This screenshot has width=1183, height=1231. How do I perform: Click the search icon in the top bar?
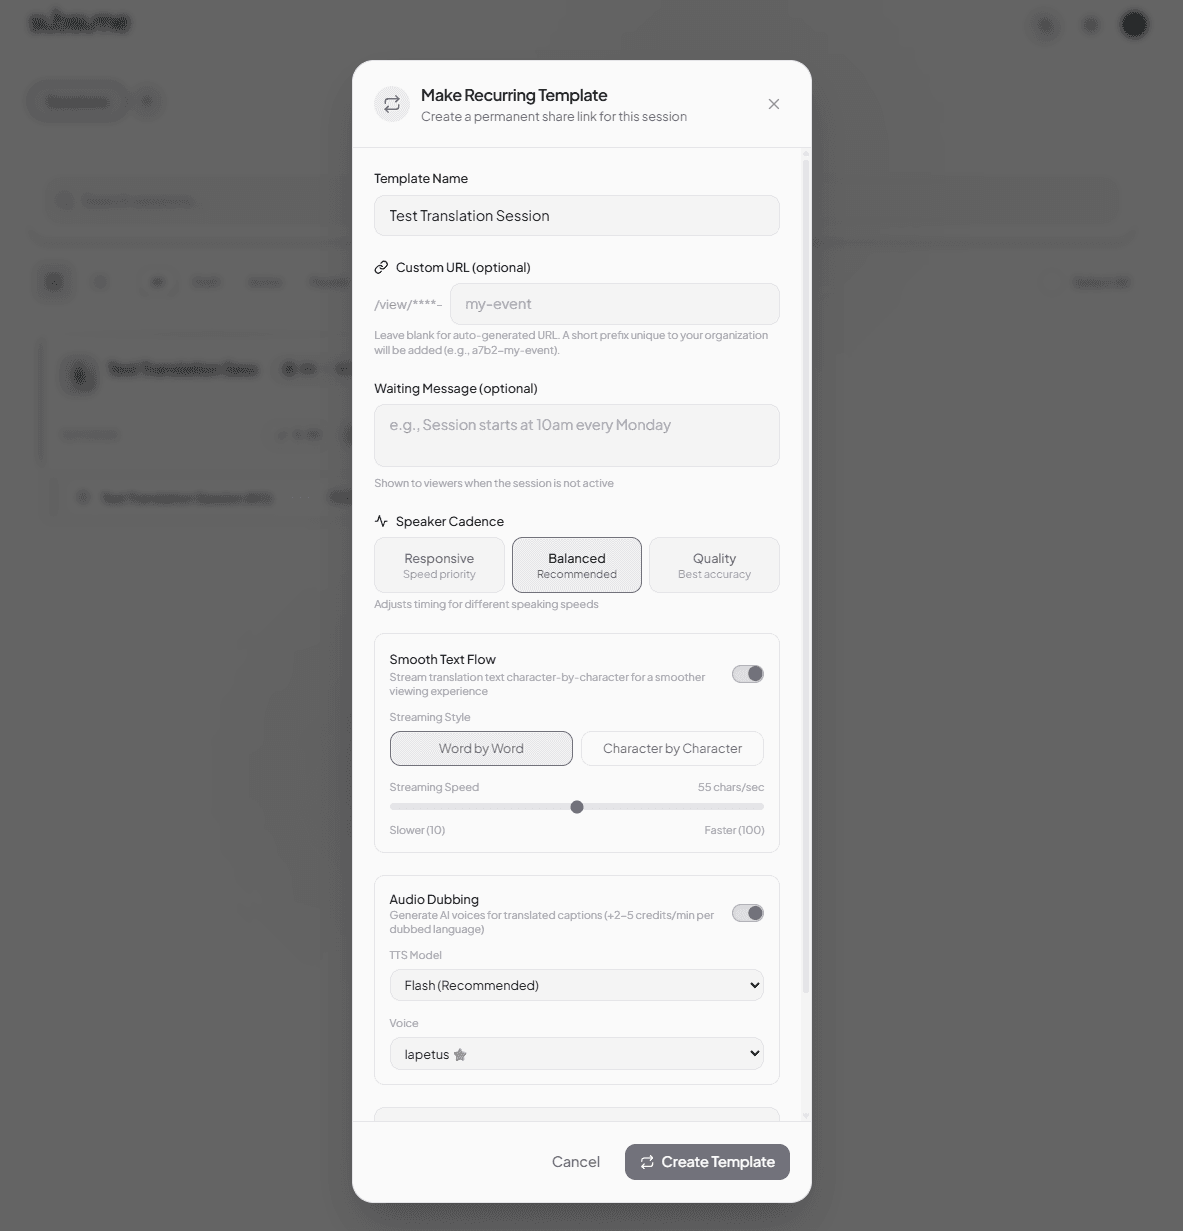(1045, 26)
